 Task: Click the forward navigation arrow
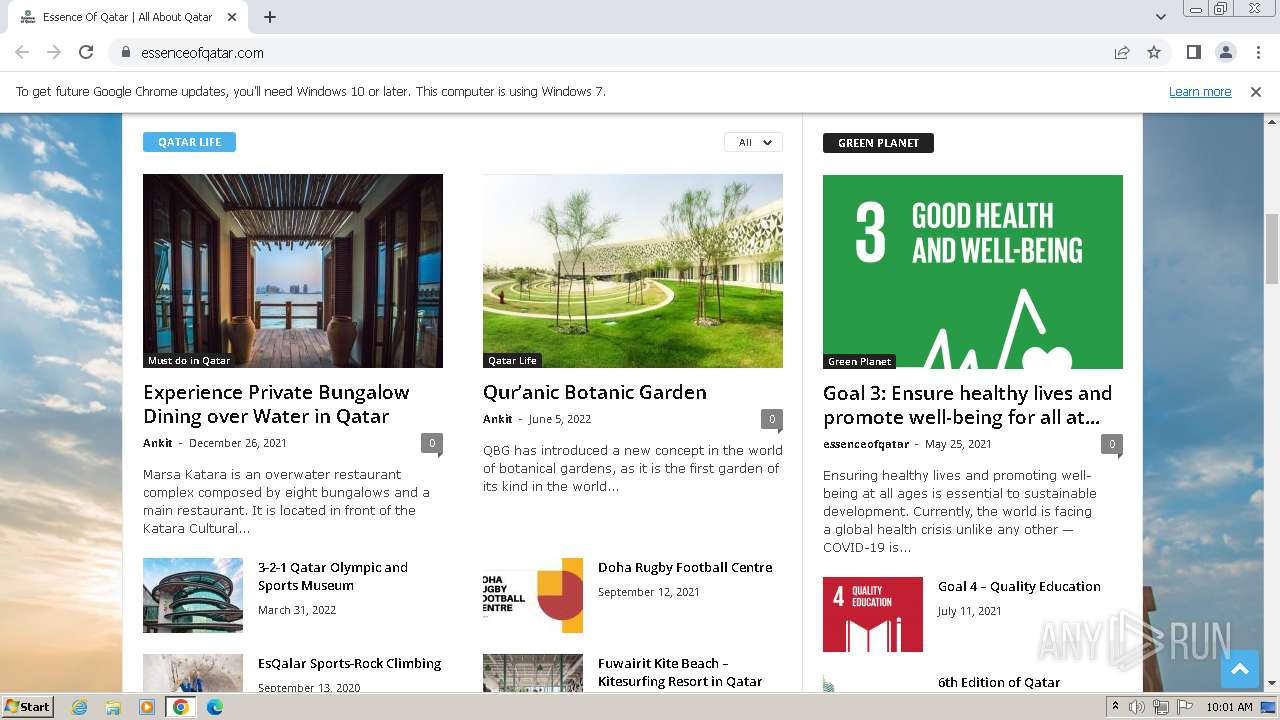click(54, 52)
